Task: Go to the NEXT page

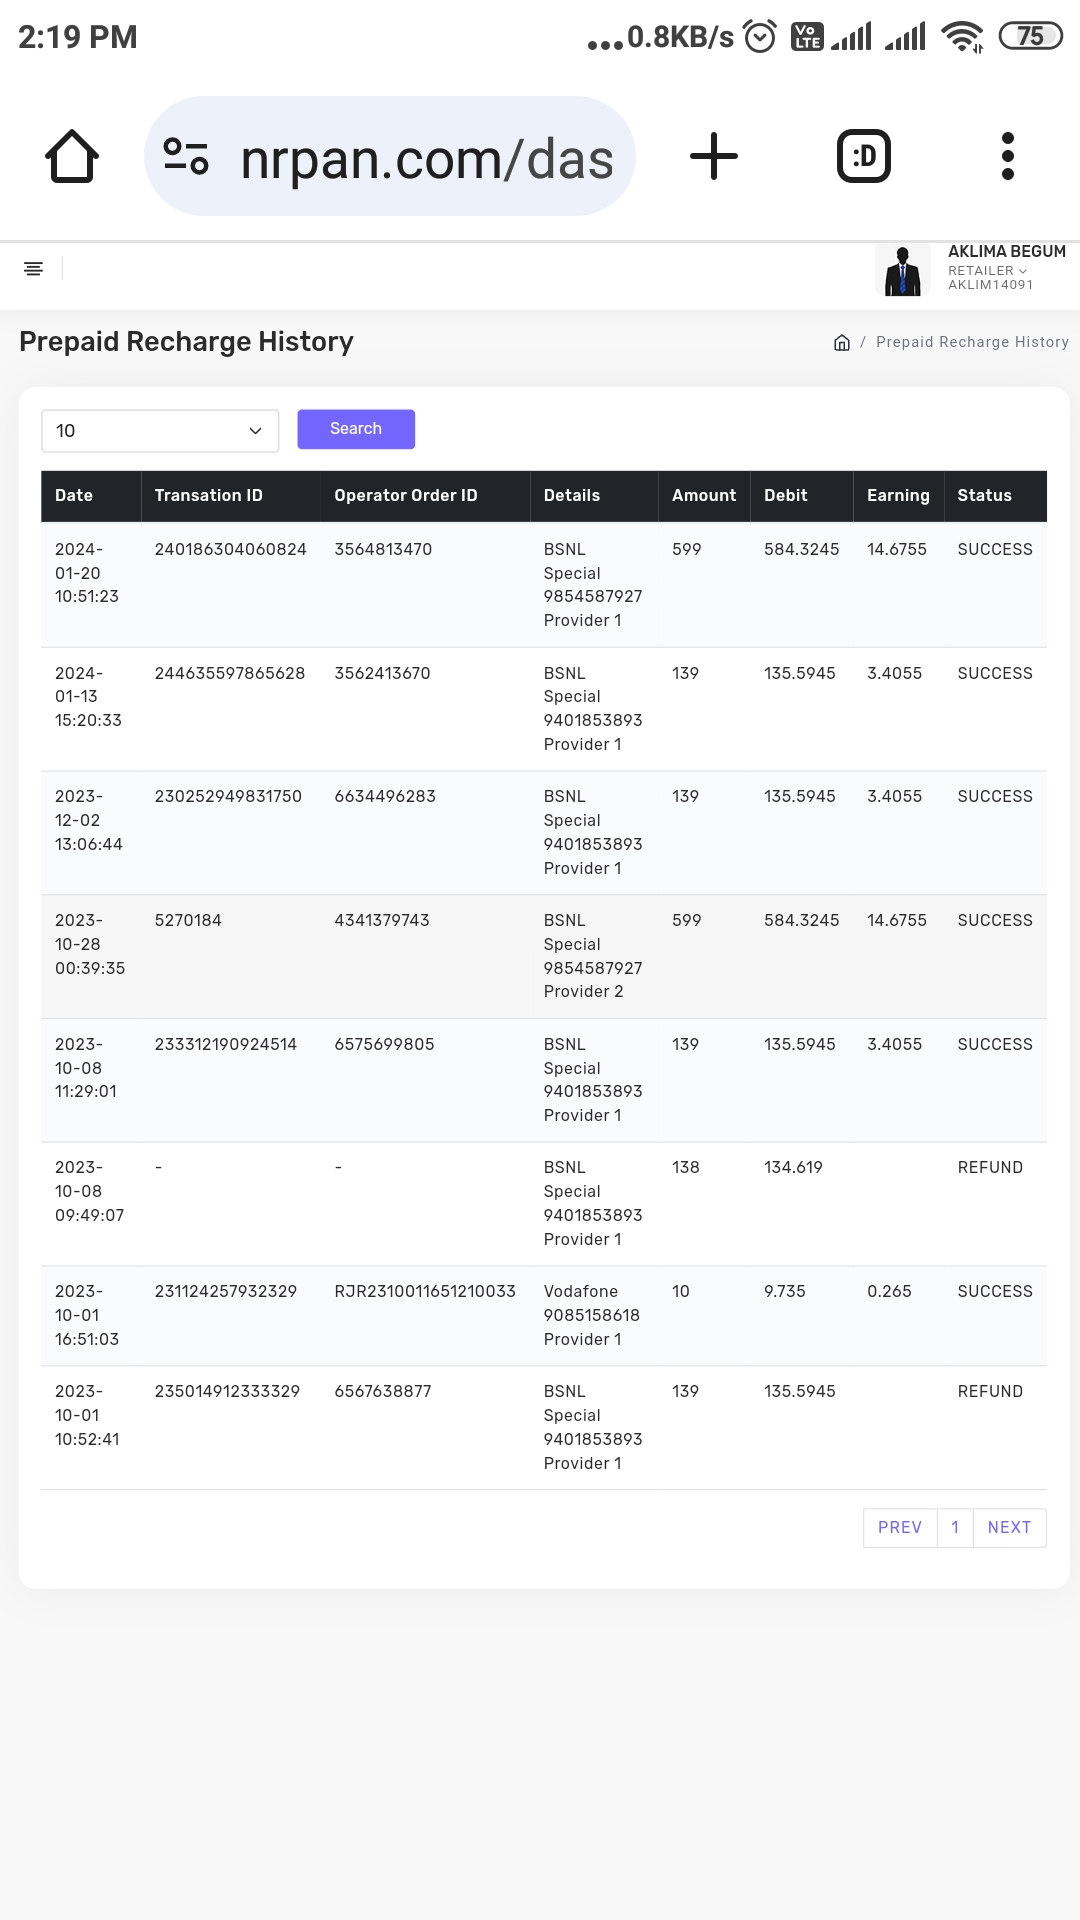Action: tap(1009, 1528)
